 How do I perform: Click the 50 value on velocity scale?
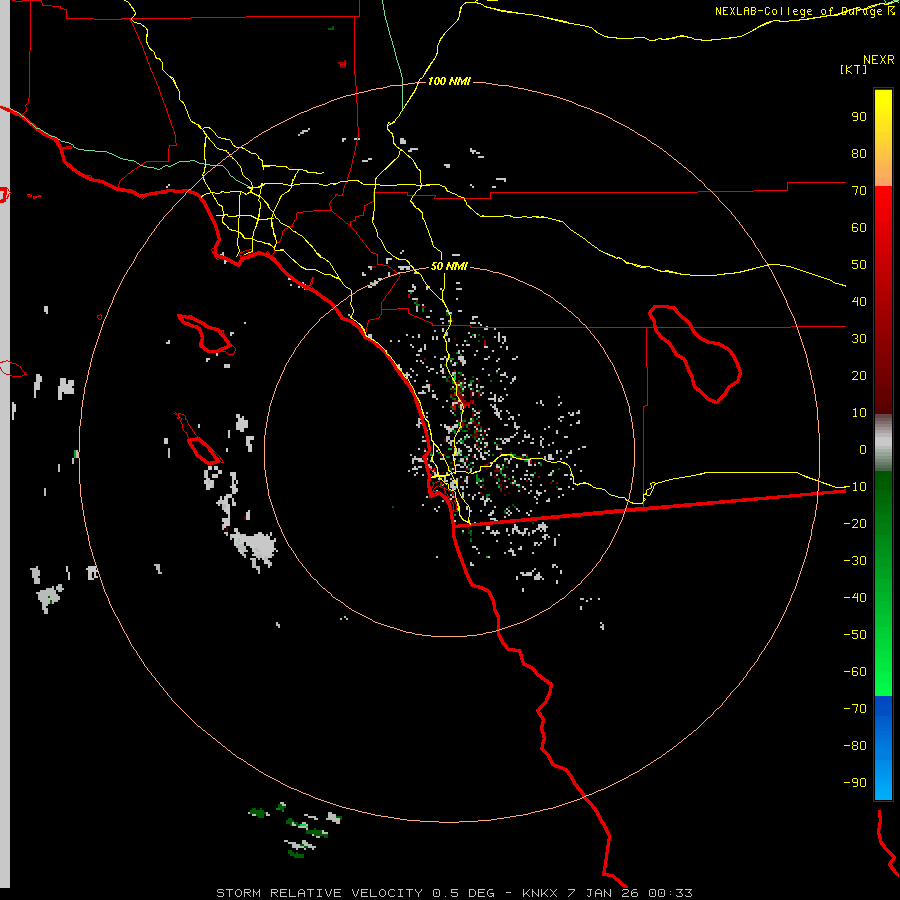859,265
